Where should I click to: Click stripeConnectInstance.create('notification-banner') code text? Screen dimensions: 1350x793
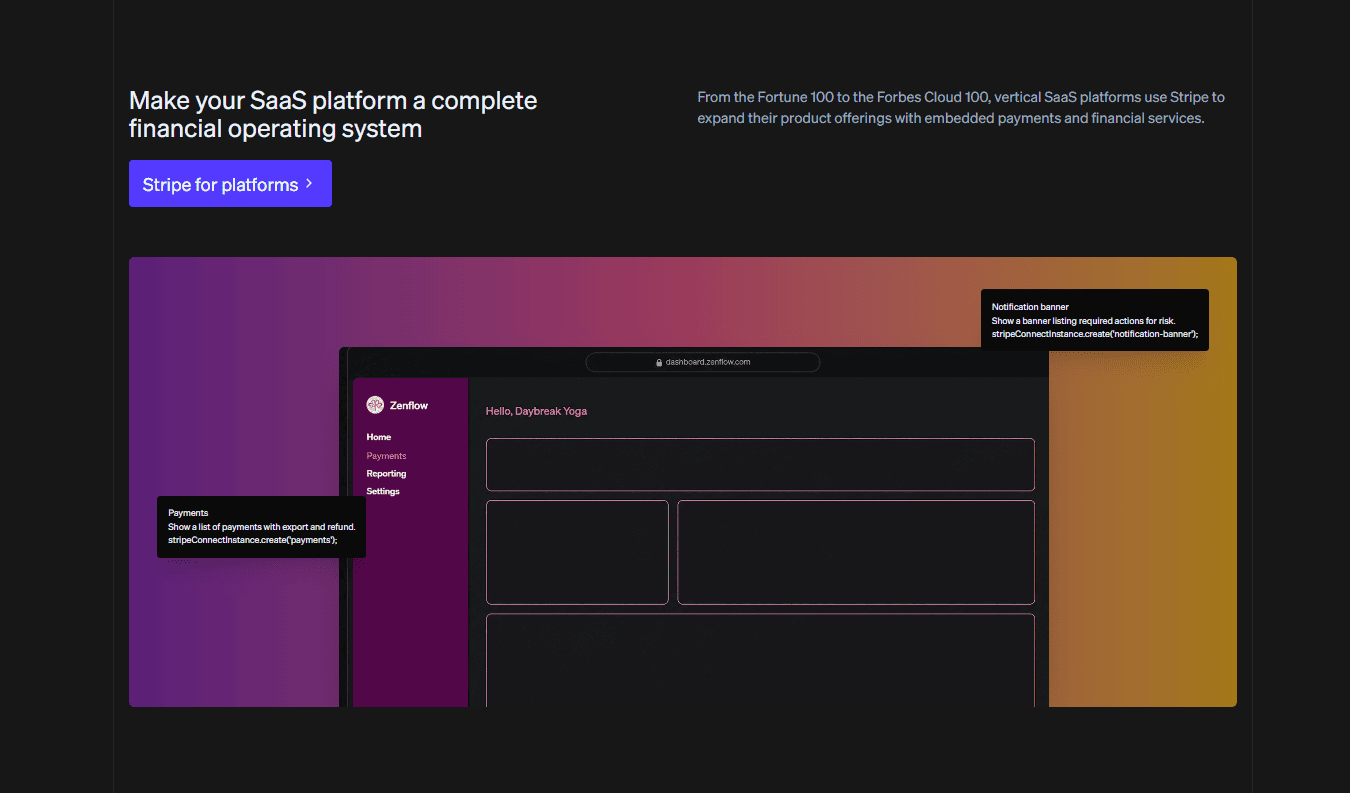click(x=1095, y=334)
